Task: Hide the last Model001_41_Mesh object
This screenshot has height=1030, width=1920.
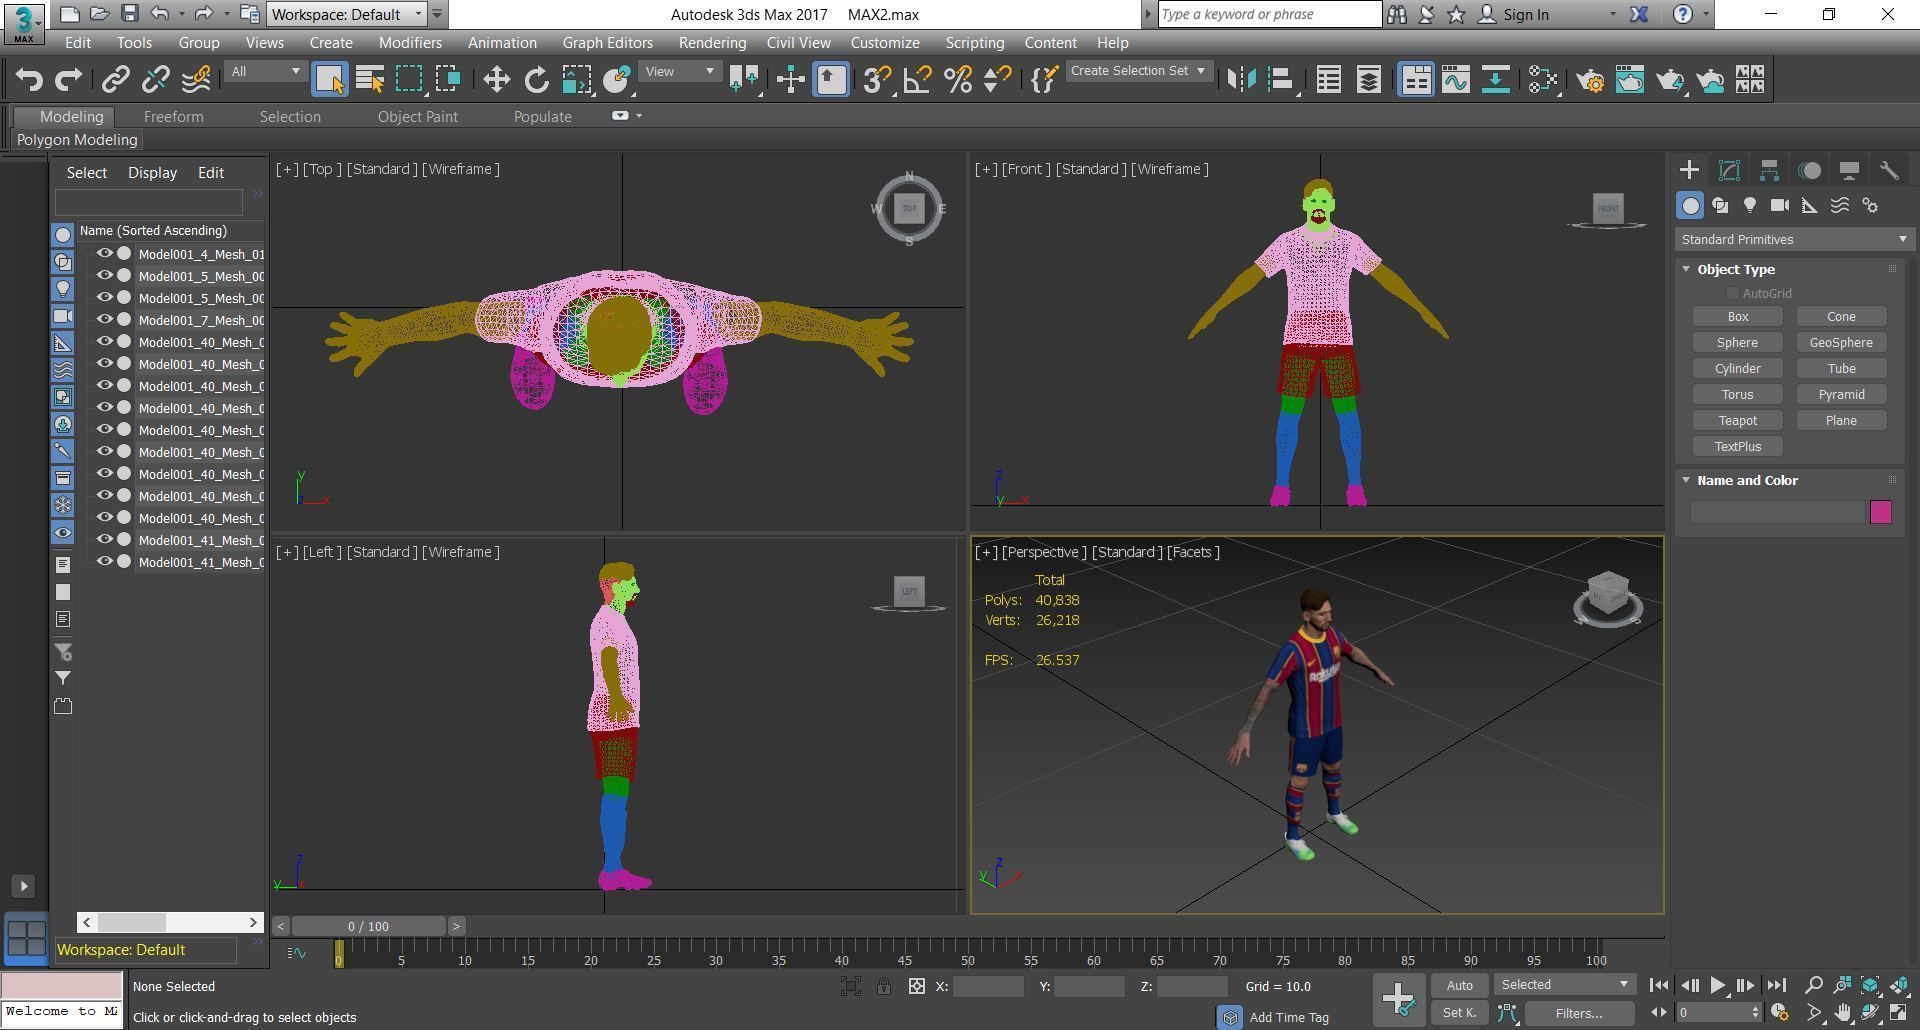Action: [104, 562]
